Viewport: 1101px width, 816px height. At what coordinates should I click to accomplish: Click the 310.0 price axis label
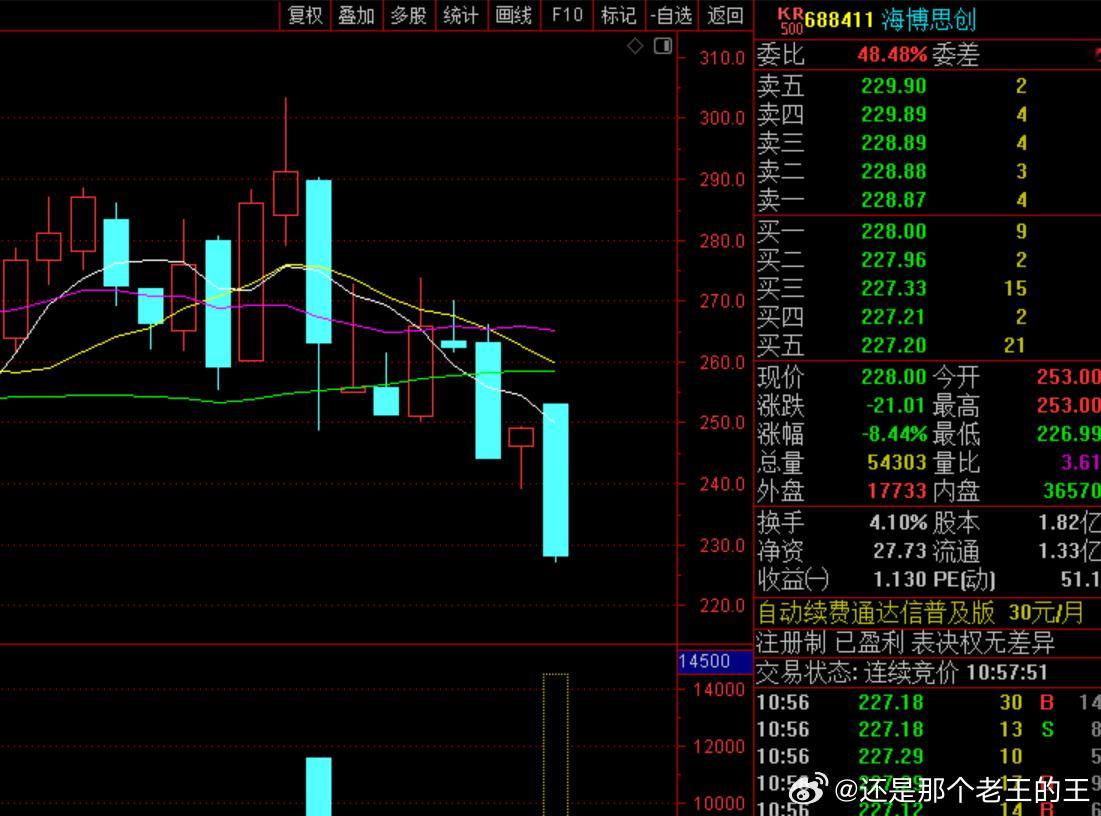[x=721, y=58]
